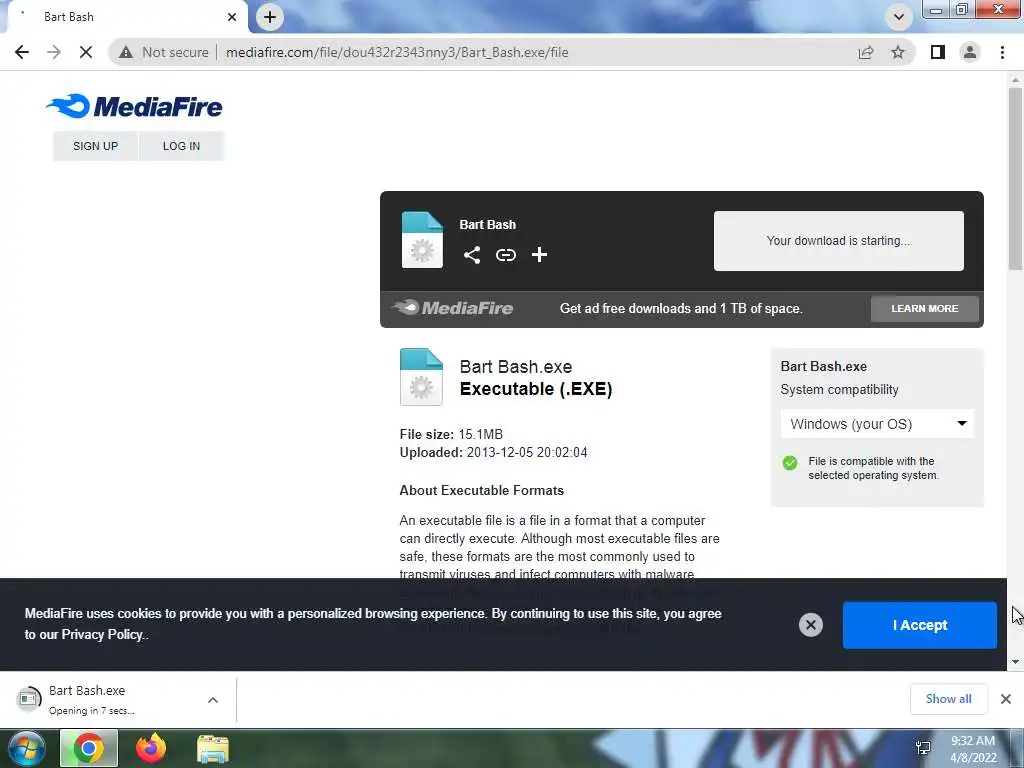Select the Bart Bash browser tab

coord(124,17)
